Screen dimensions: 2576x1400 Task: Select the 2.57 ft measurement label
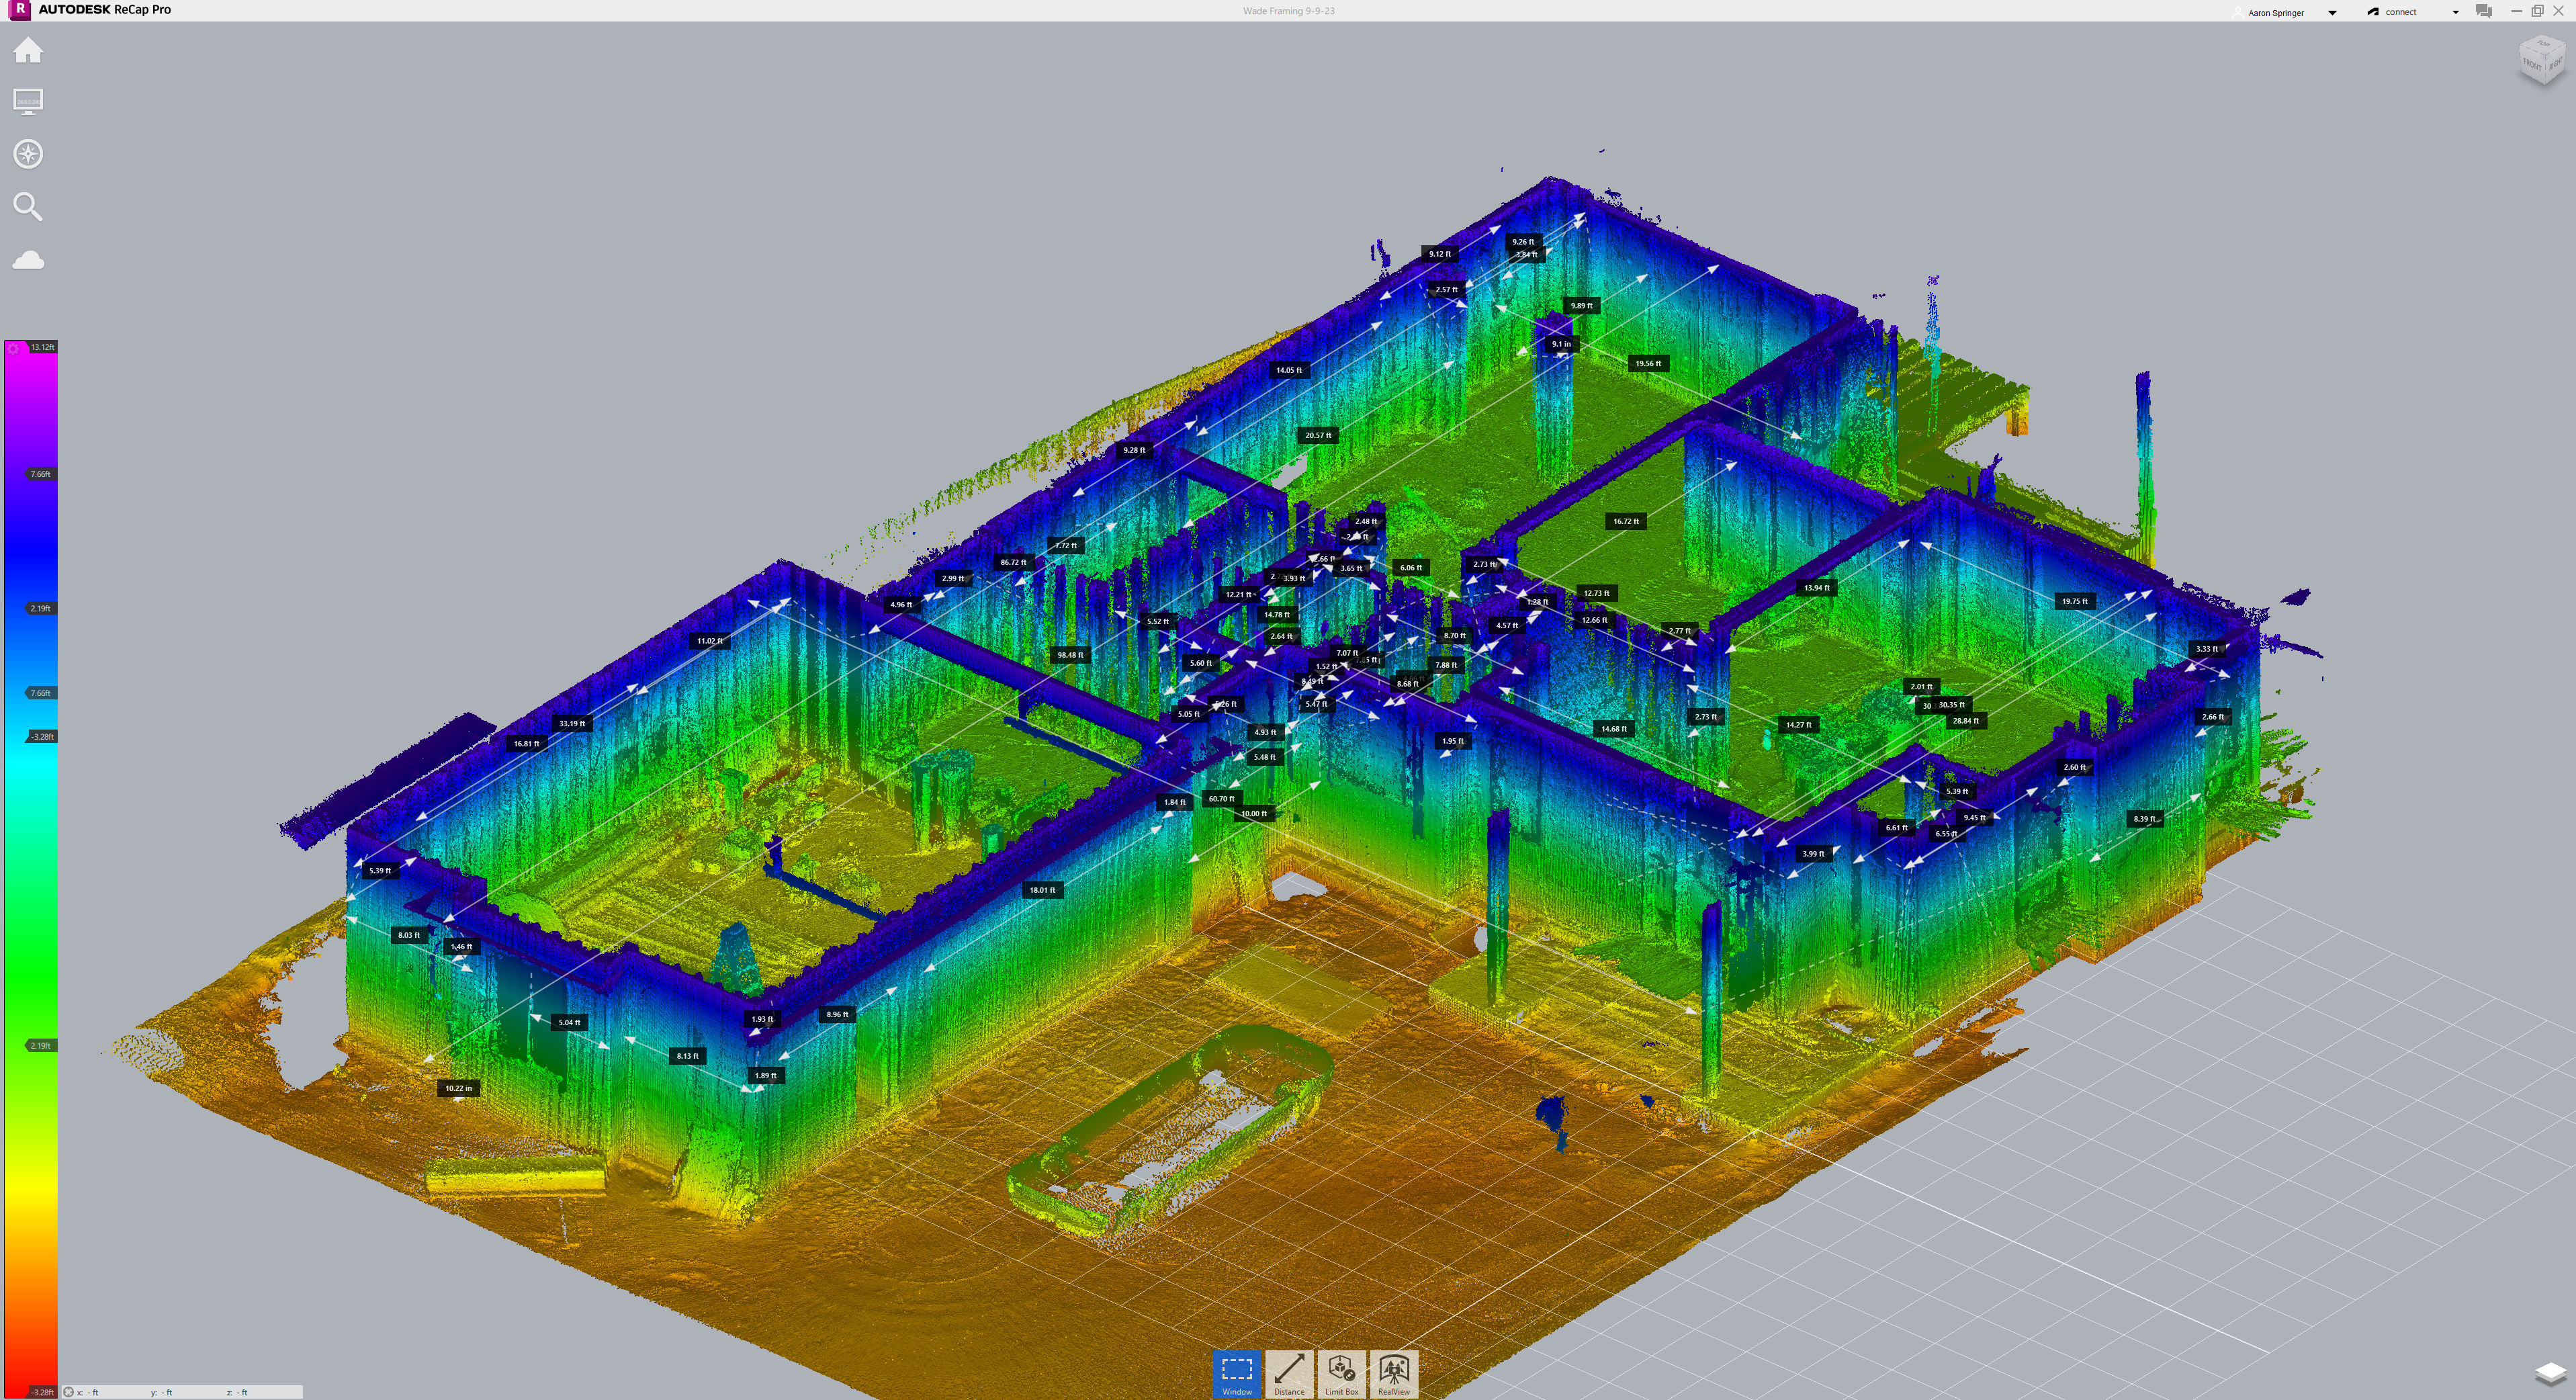pyautogui.click(x=1446, y=289)
